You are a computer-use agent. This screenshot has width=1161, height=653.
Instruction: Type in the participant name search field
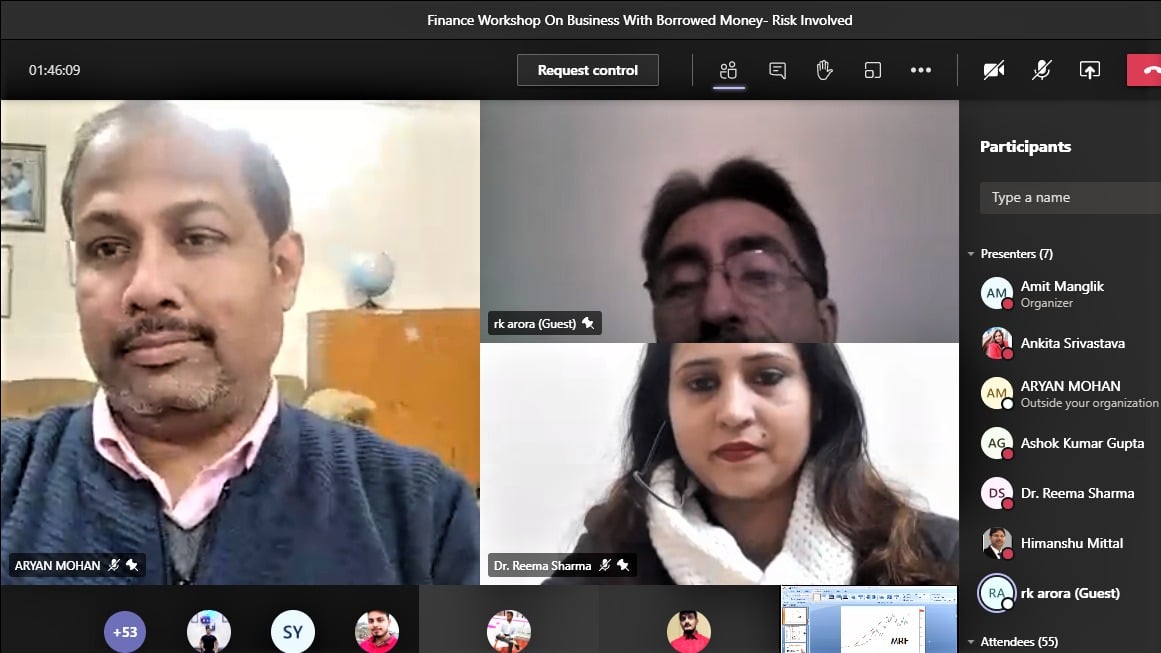pyautogui.click(x=1068, y=198)
